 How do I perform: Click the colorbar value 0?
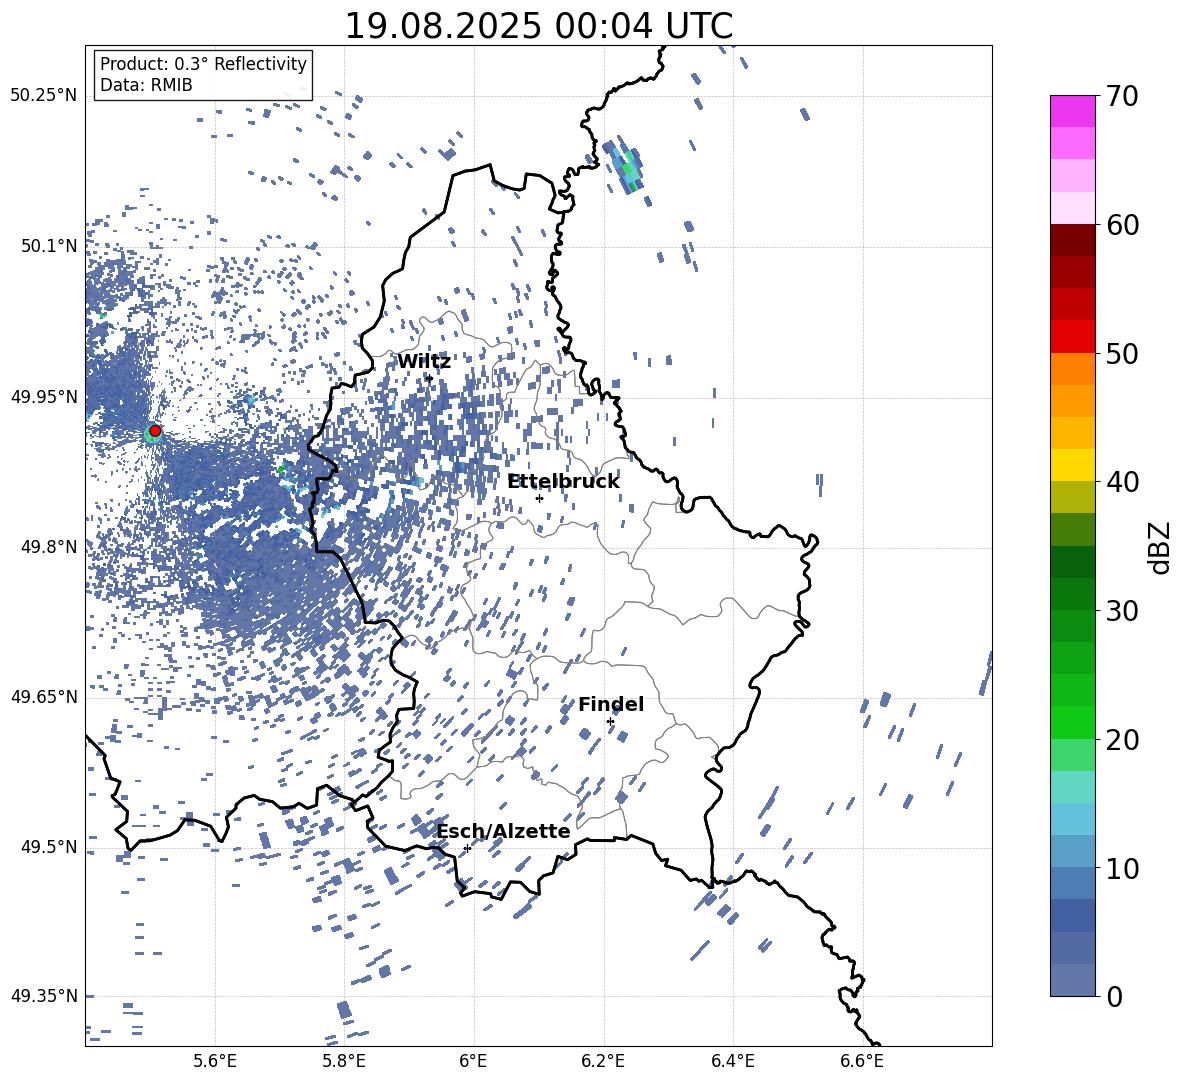(x=1114, y=996)
